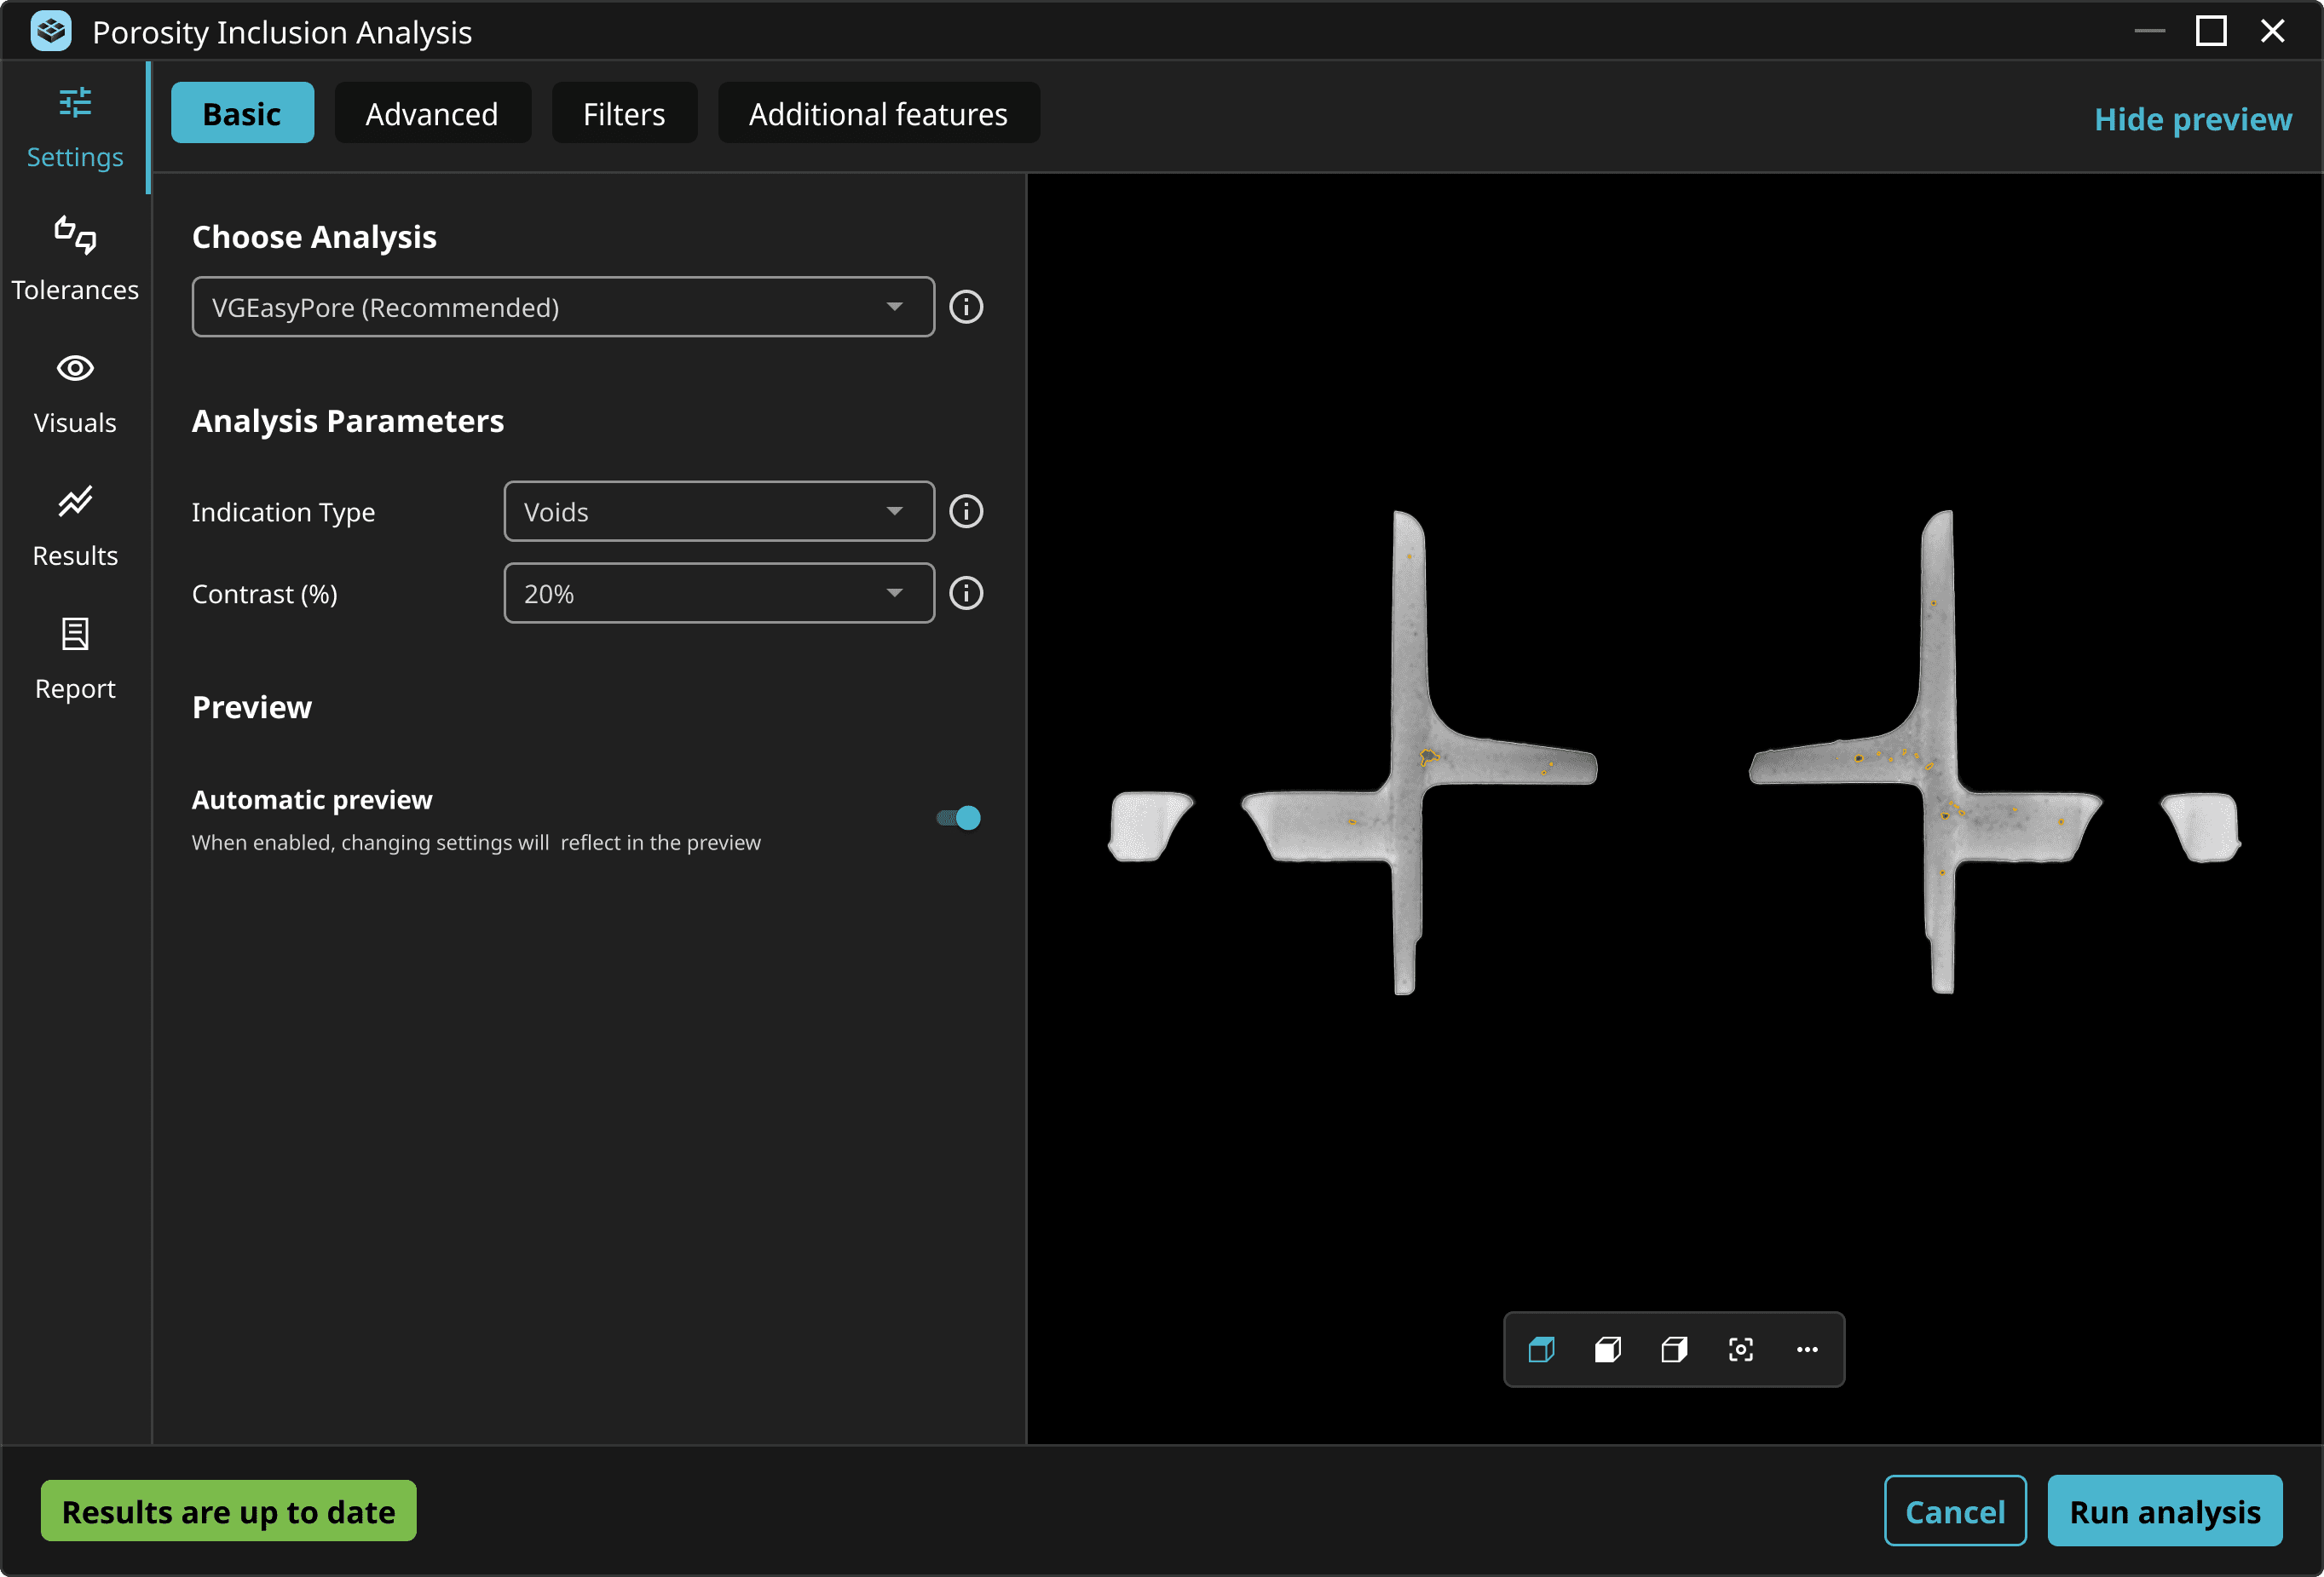Show info for Choose Analysis dropdown
The height and width of the screenshot is (1577, 2324).
pyautogui.click(x=966, y=307)
